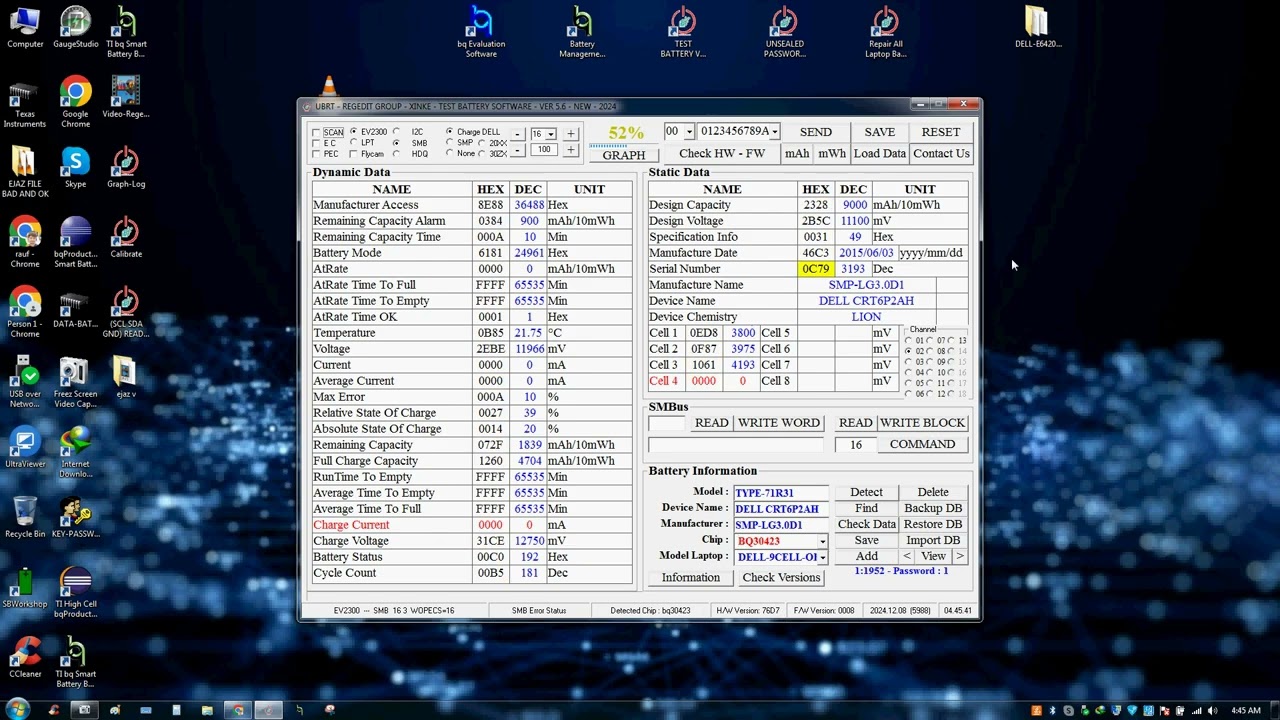Open DELL-E6420 folder on desktop

point(1037,28)
